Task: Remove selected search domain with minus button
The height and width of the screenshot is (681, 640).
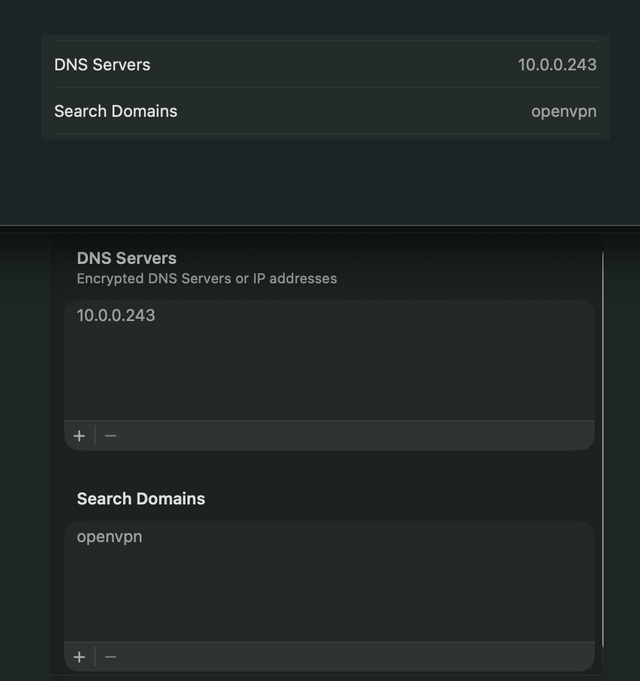Action: (111, 657)
